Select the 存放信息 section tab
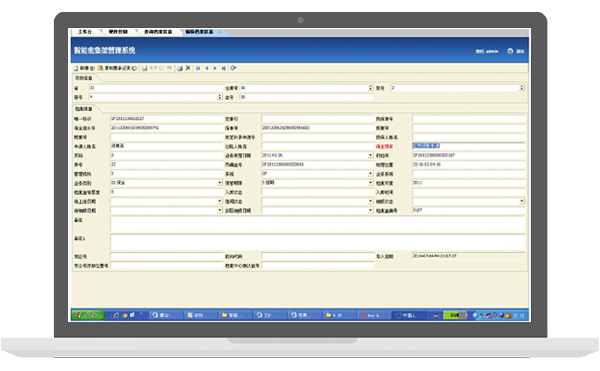This screenshot has width=600, height=371. 84,78
